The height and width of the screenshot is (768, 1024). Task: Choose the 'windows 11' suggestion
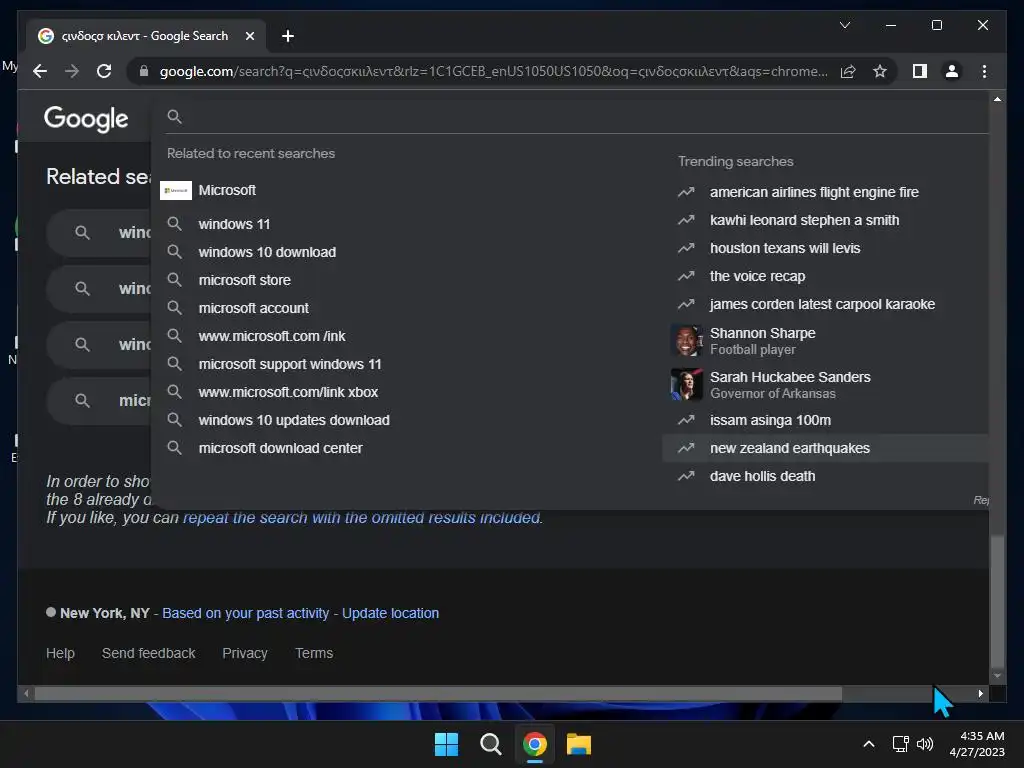pyautogui.click(x=405, y=224)
